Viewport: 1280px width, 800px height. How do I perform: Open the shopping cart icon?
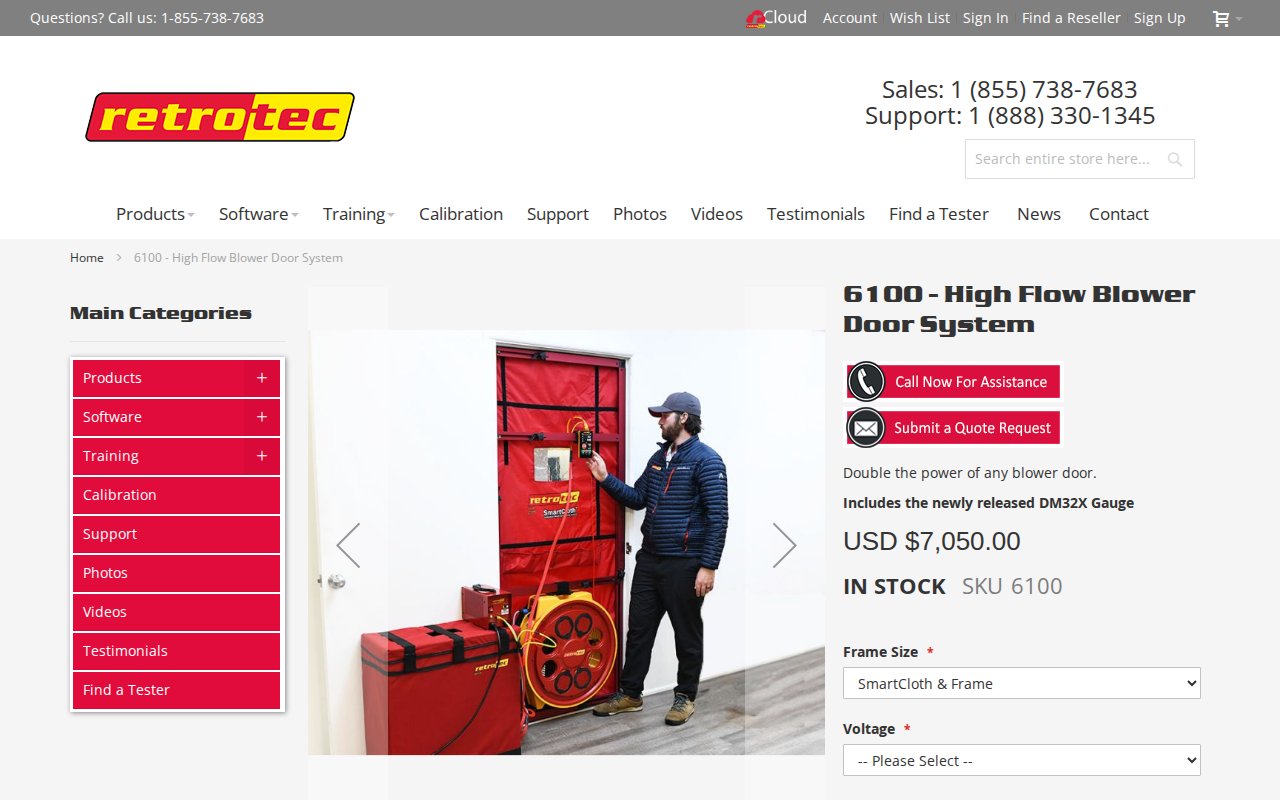1221,18
